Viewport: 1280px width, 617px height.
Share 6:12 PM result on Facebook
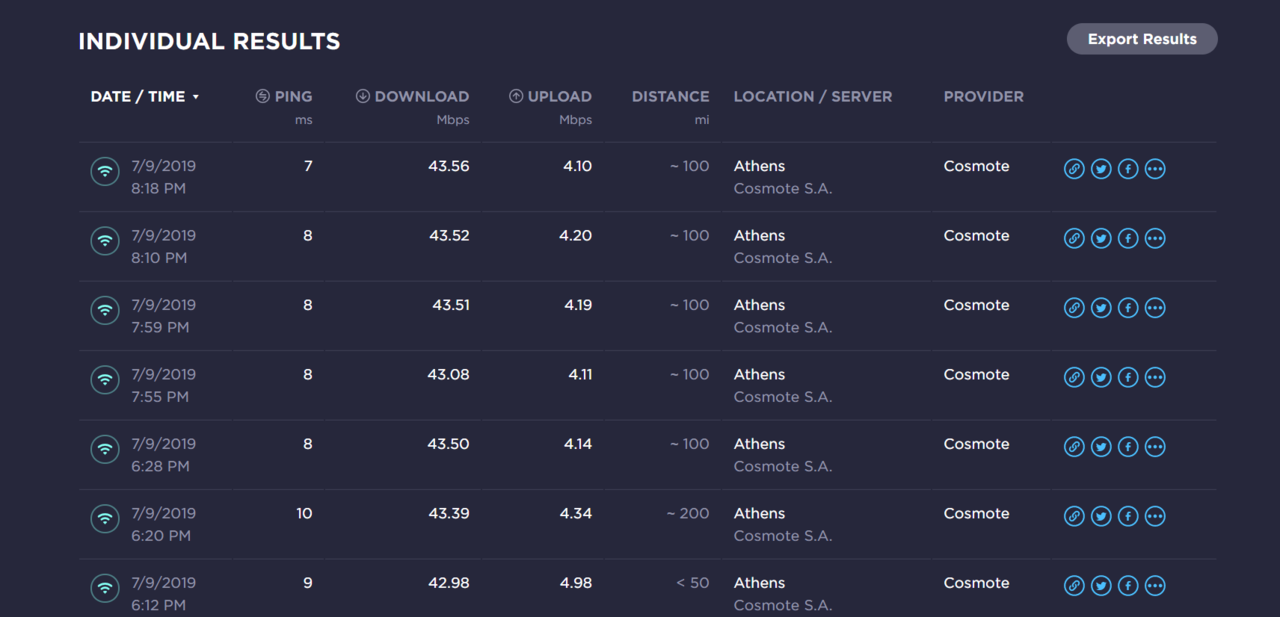pos(1128,586)
